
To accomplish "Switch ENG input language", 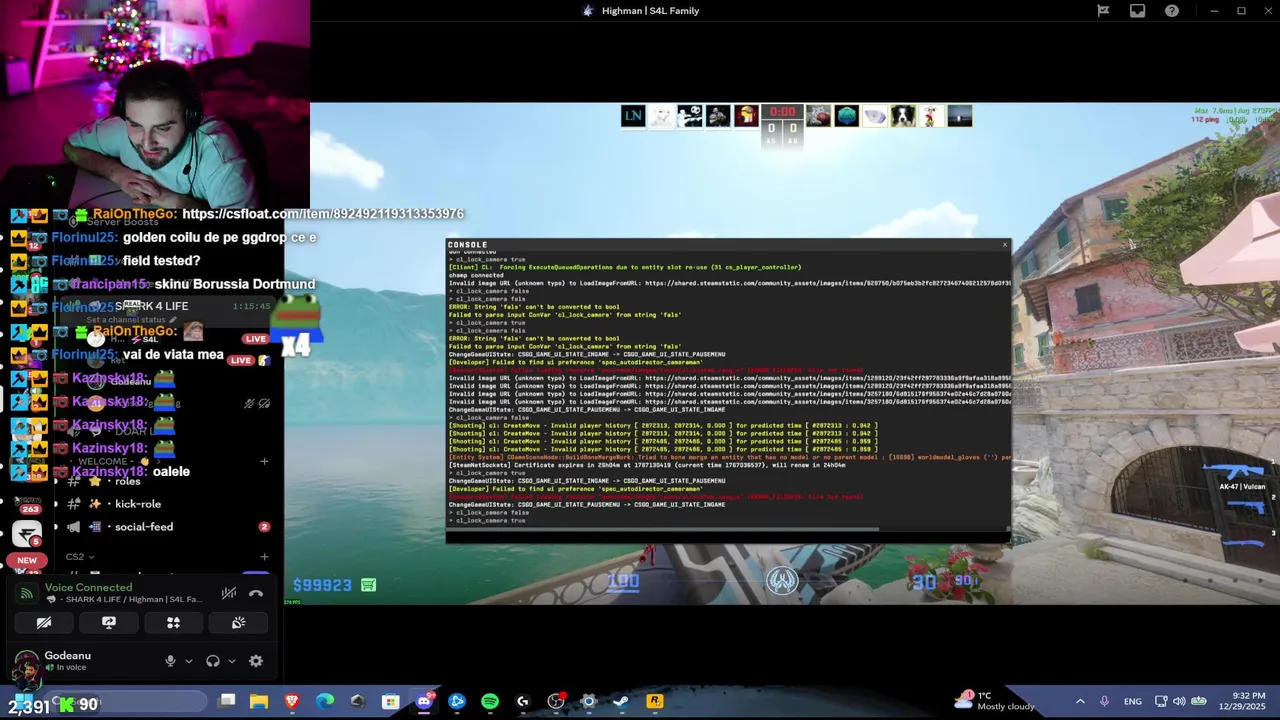I will coord(1133,702).
